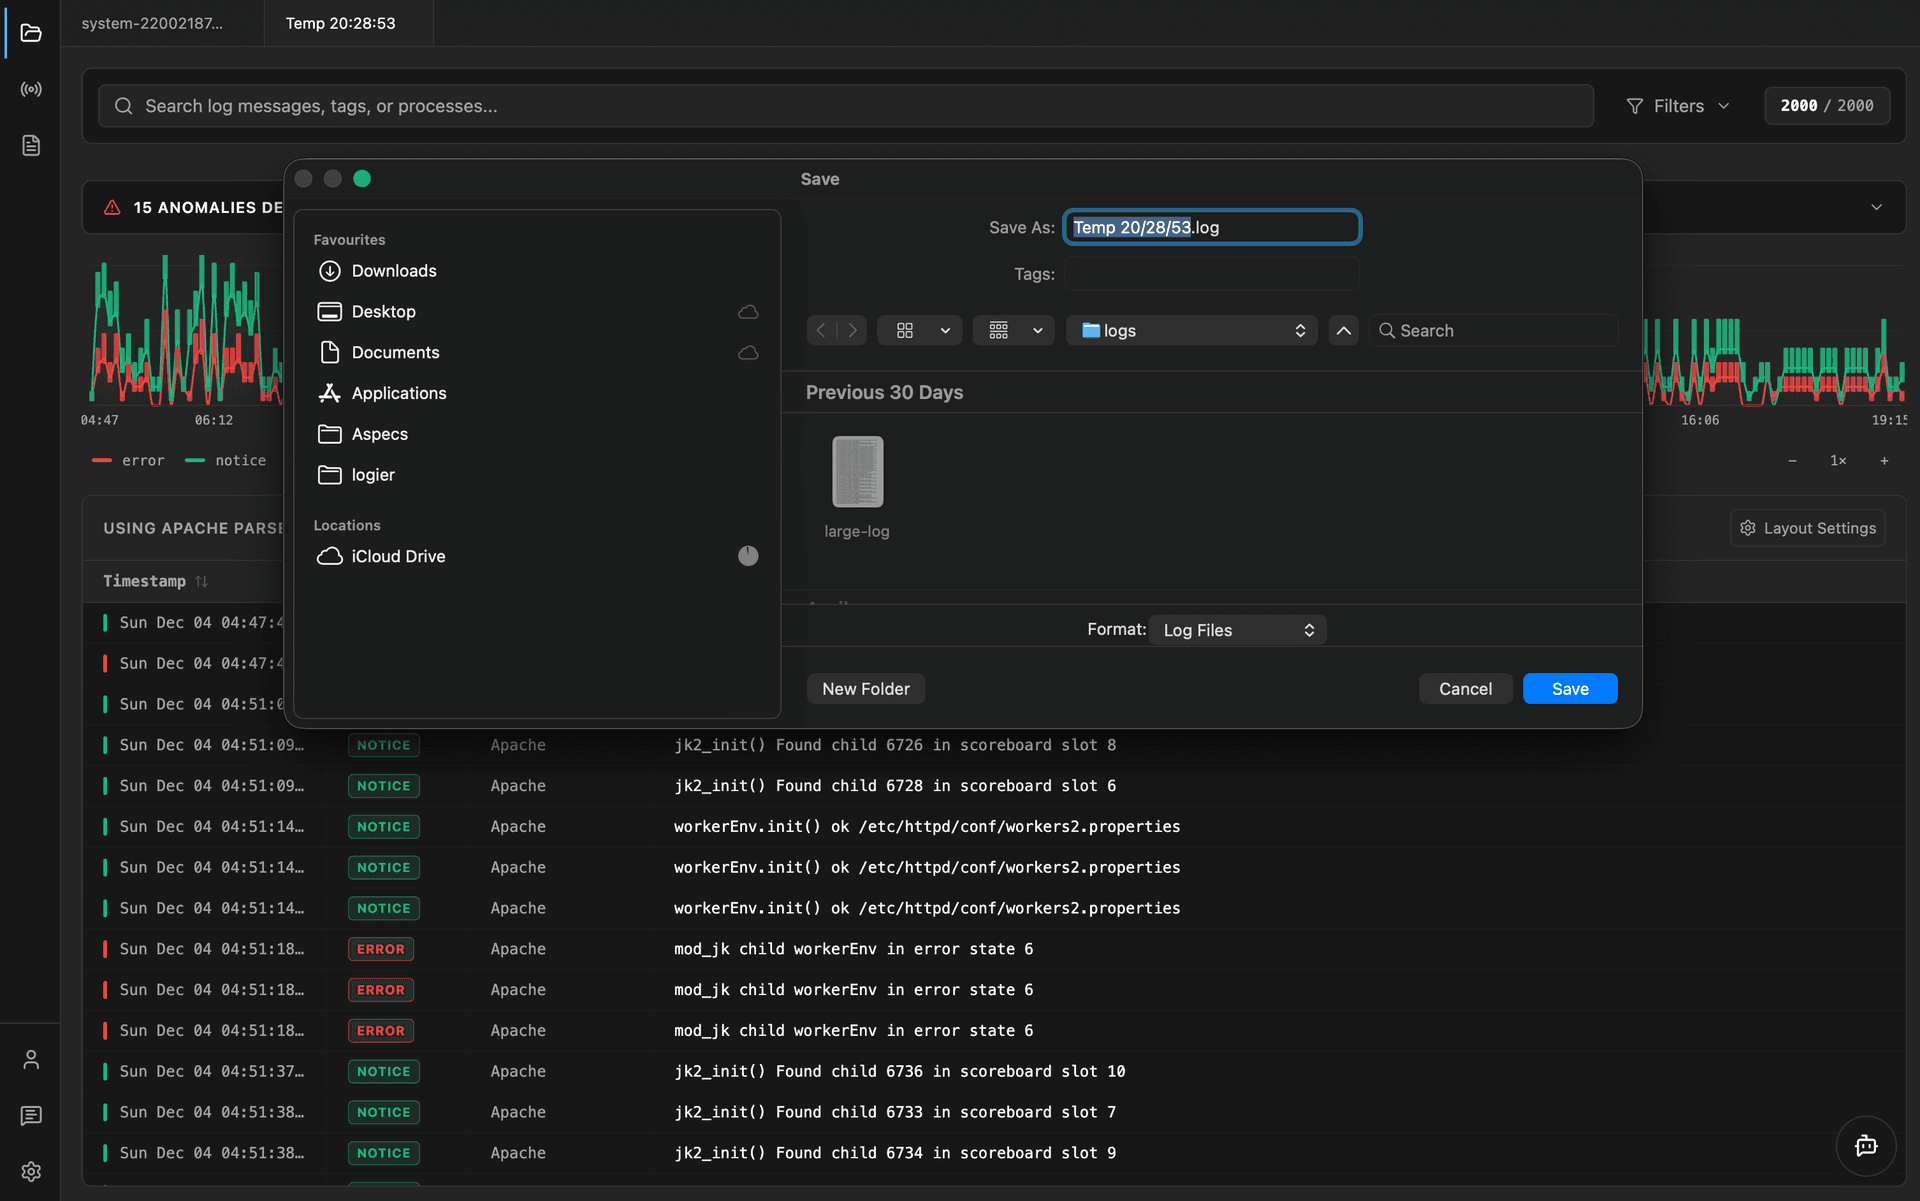Open the feedback message icon
1920x1201 pixels.
(31, 1115)
